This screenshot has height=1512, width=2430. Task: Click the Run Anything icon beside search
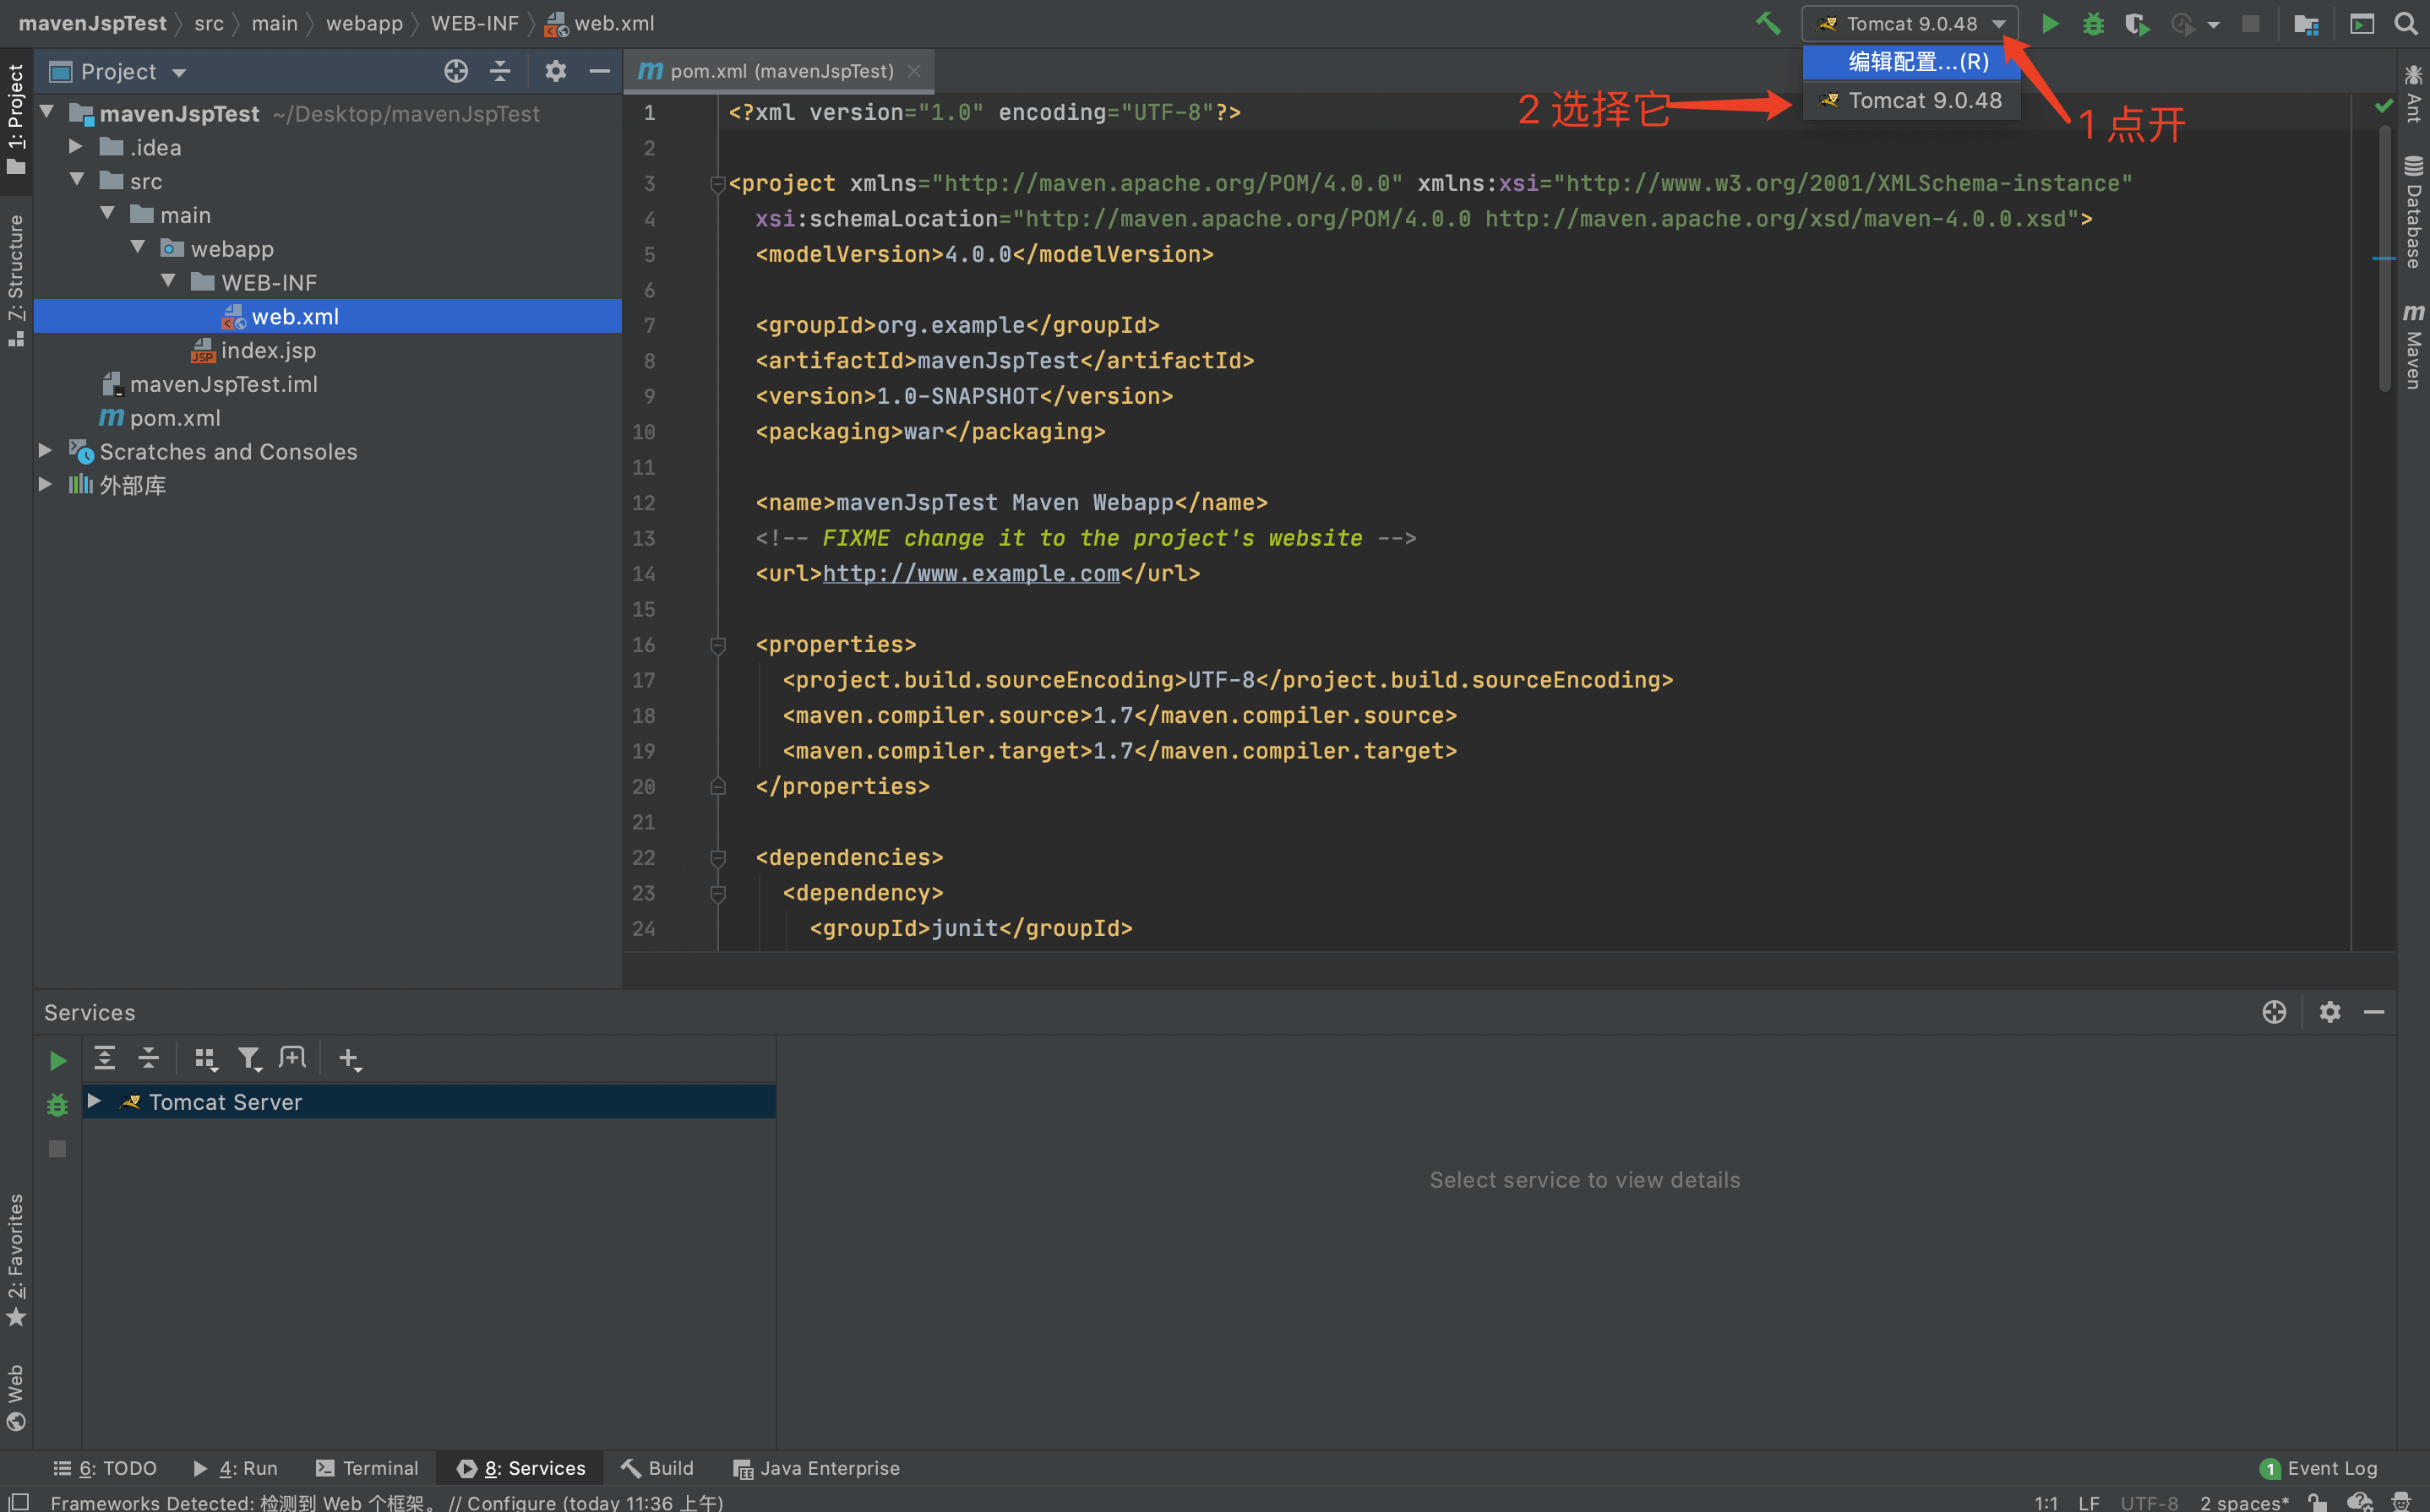click(x=2362, y=23)
